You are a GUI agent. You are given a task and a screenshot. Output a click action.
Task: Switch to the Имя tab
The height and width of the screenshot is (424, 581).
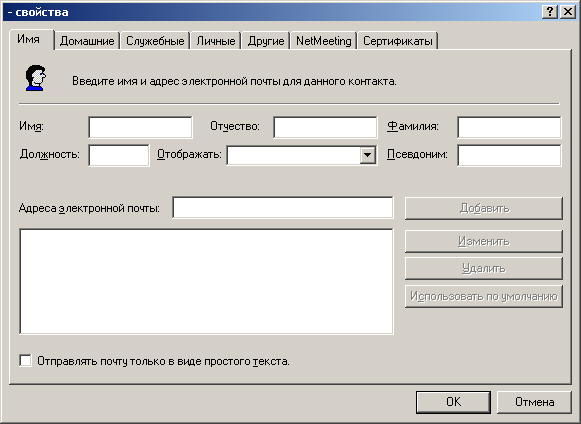31,39
